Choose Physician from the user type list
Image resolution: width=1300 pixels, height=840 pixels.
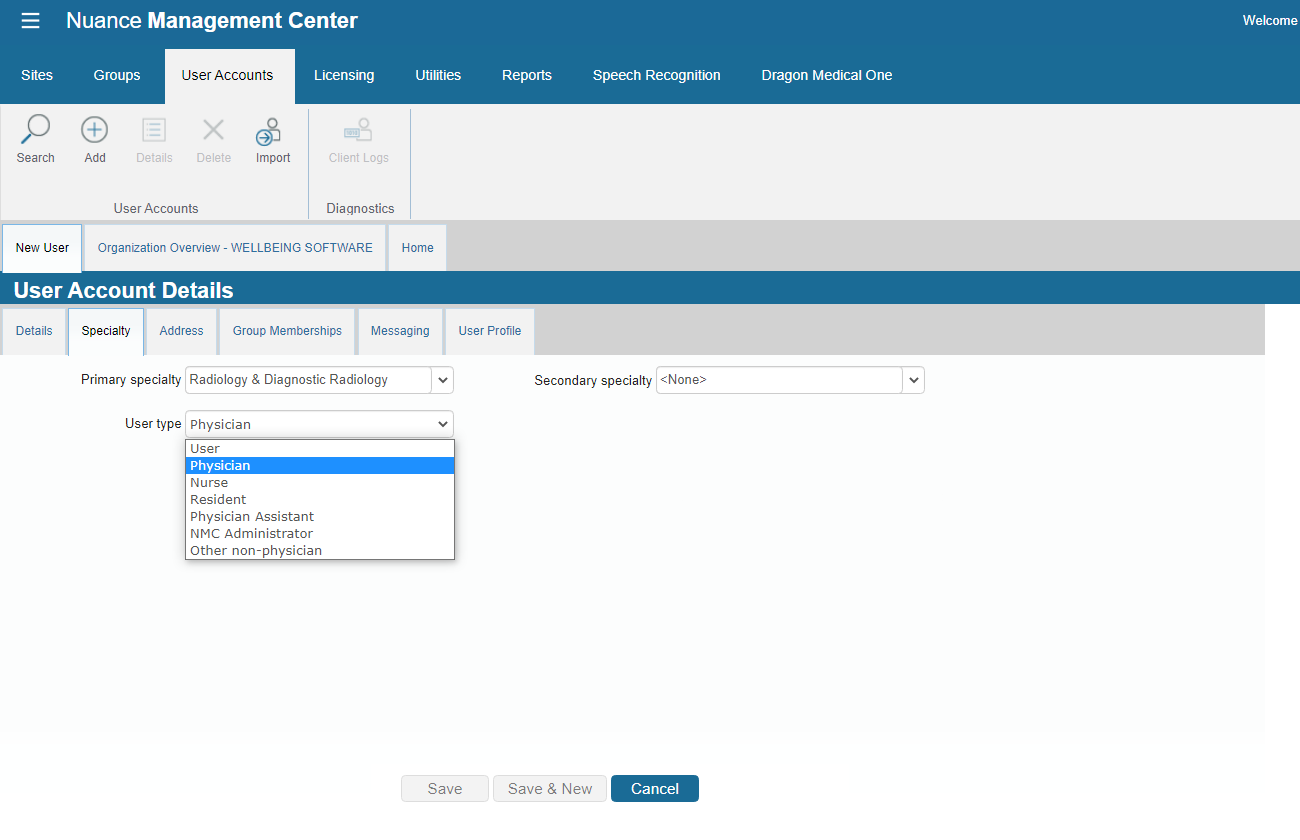[320, 466]
